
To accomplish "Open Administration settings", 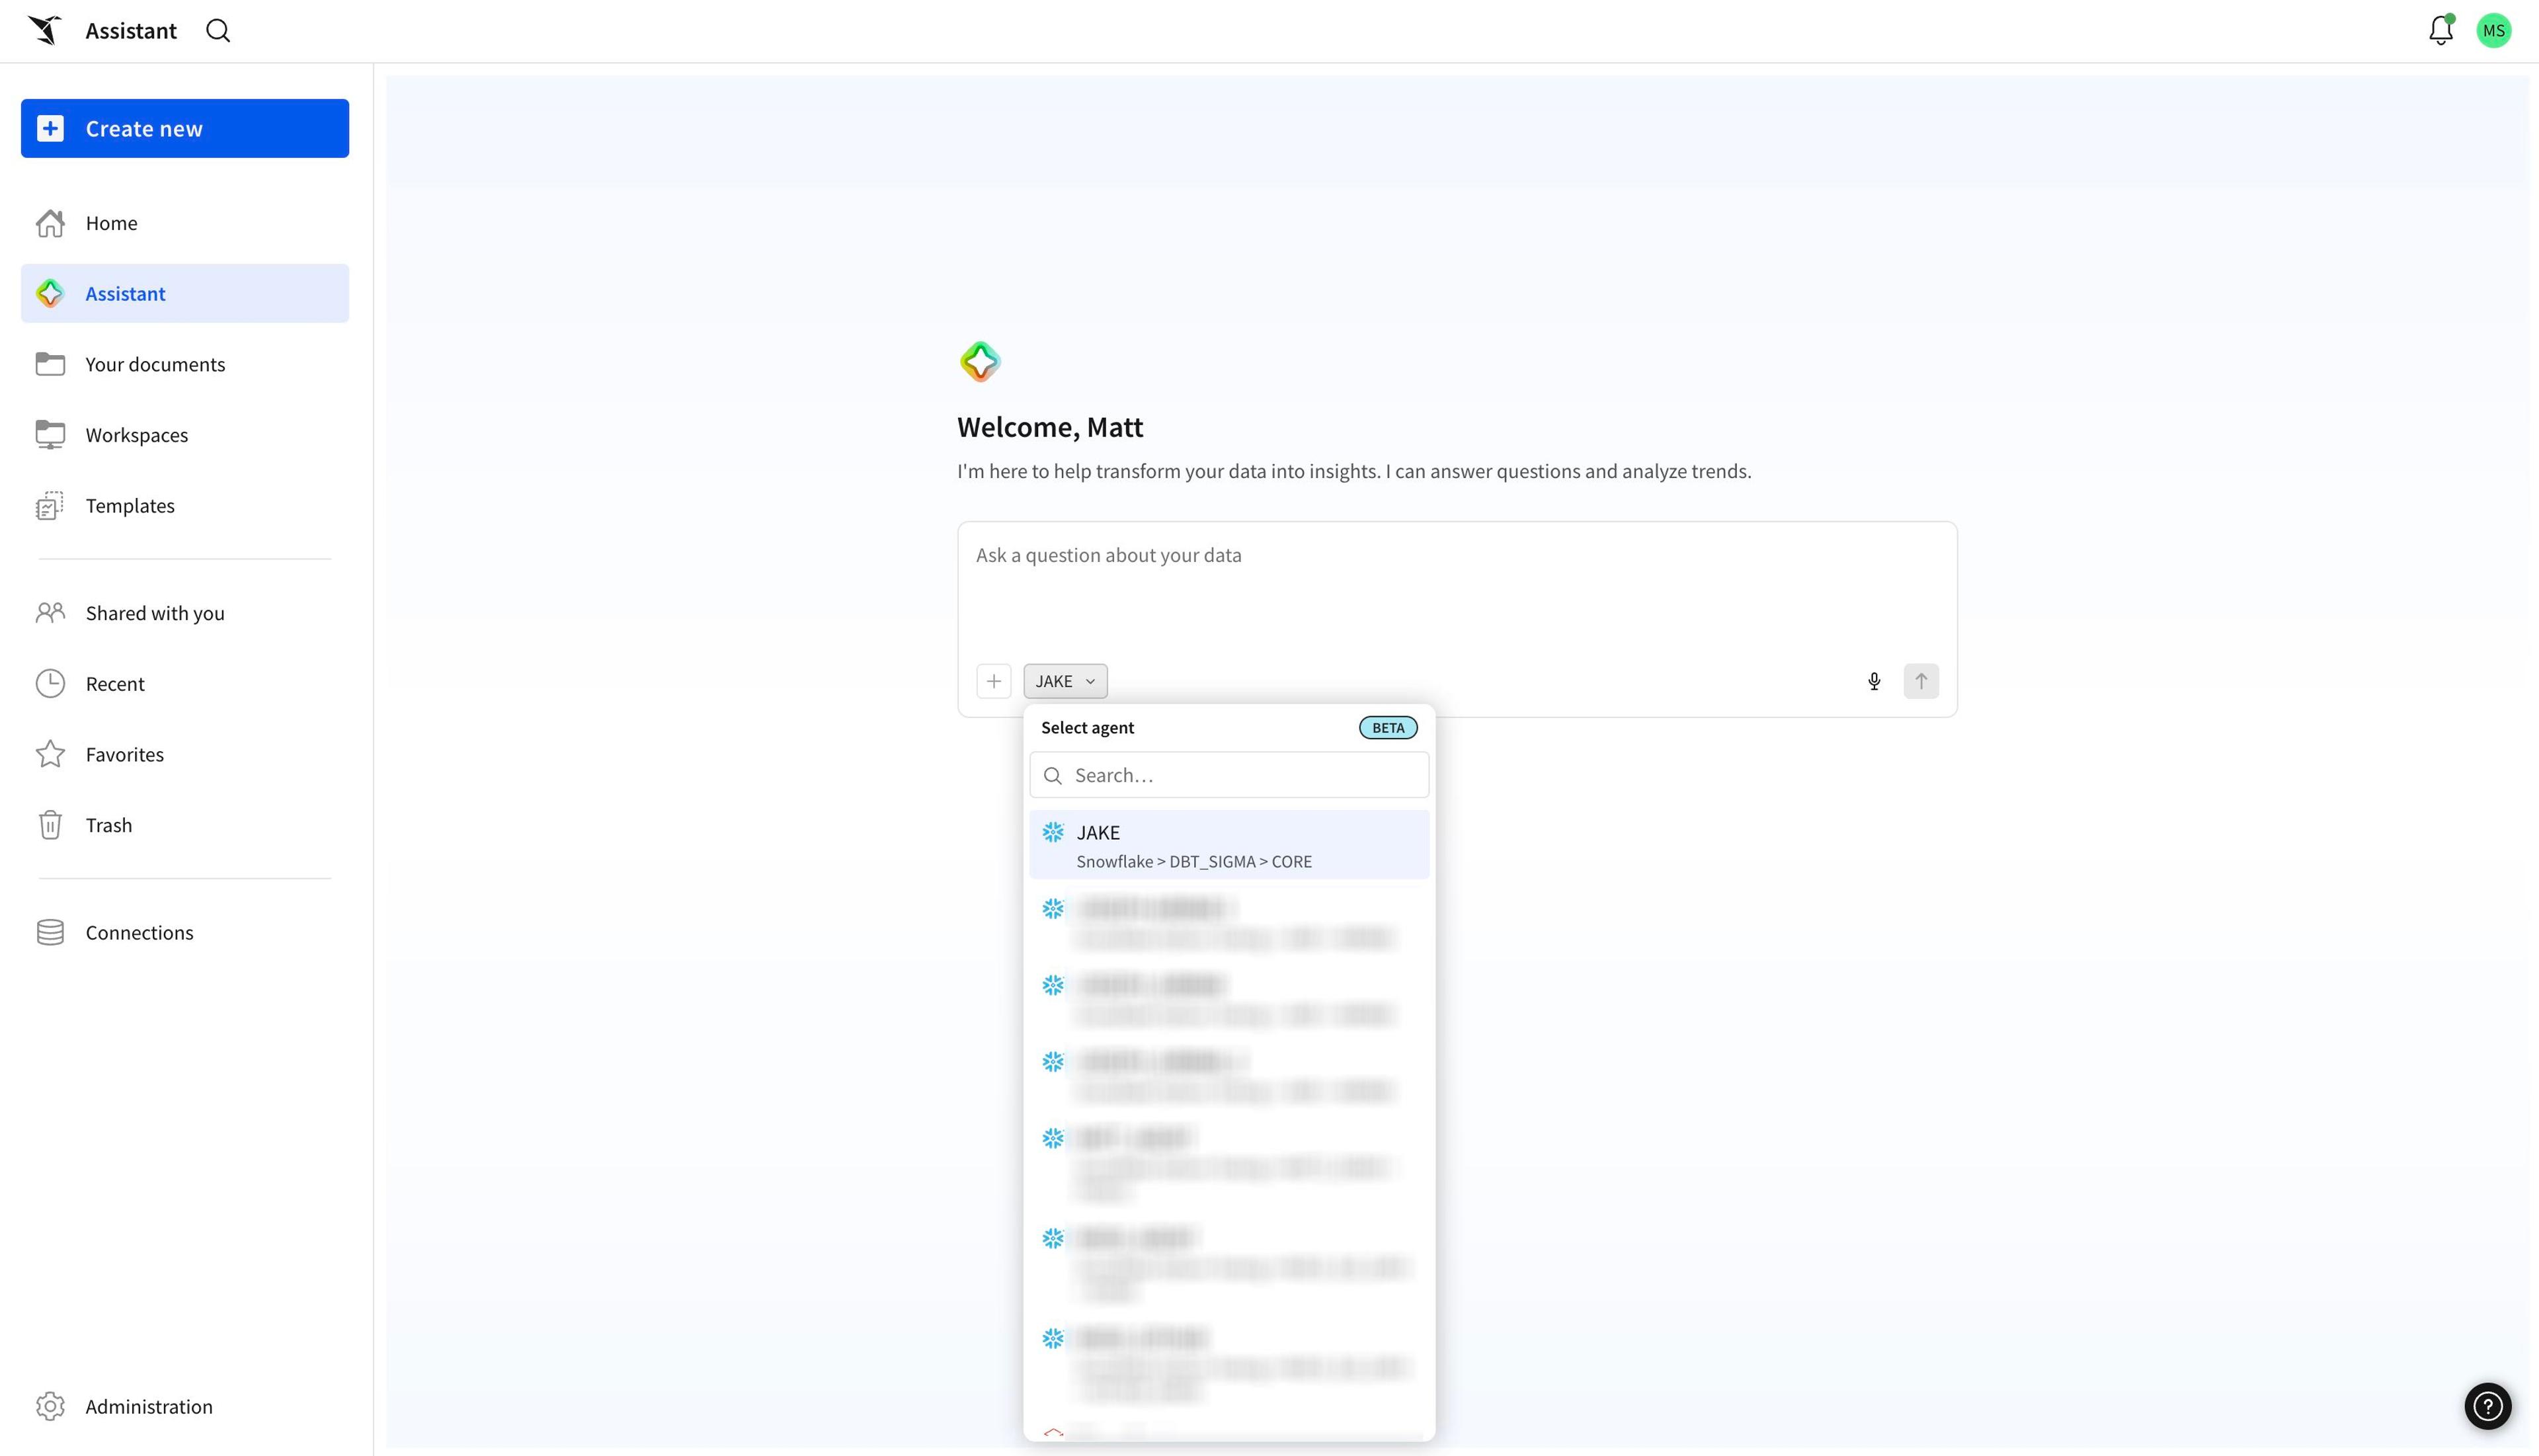I will pyautogui.click(x=185, y=1406).
